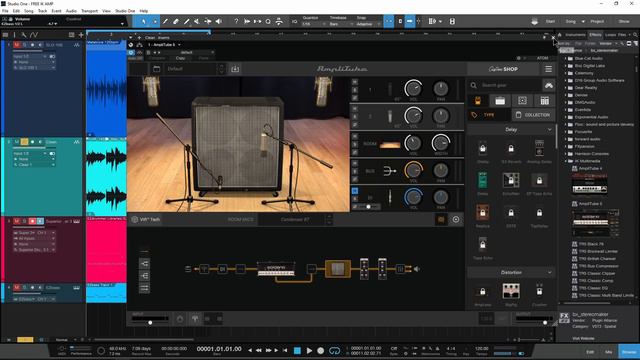640x360 pixels.
Task: Toggle the DI channel enable button
Action: coord(355,191)
